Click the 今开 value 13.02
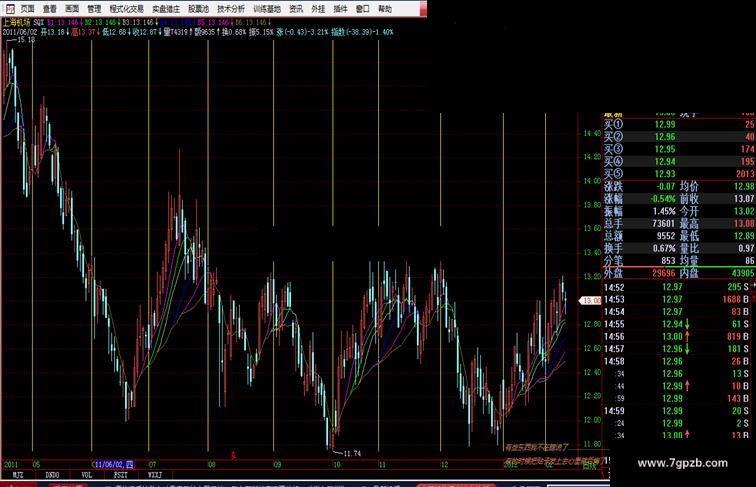Image resolution: width=756 pixels, height=487 pixels. point(744,211)
